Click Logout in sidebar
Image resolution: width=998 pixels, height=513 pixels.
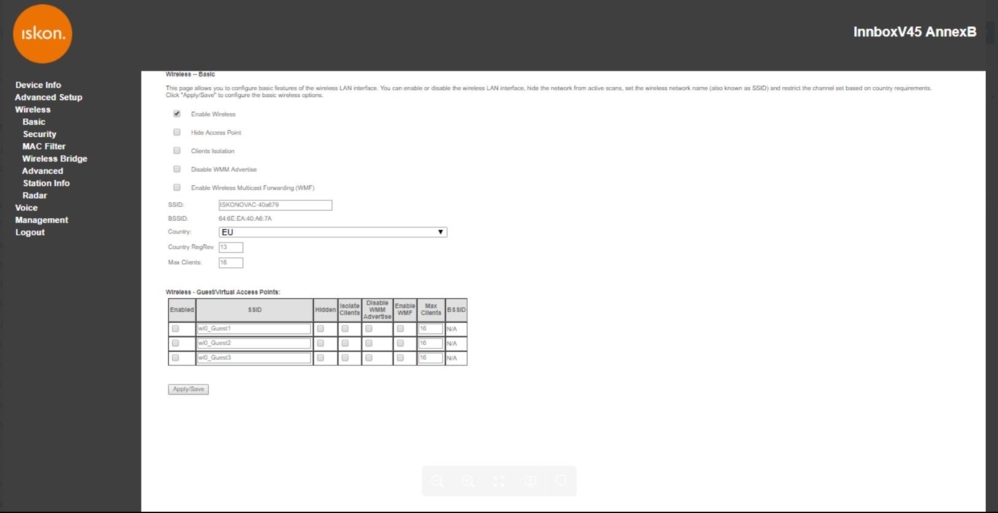[x=30, y=232]
